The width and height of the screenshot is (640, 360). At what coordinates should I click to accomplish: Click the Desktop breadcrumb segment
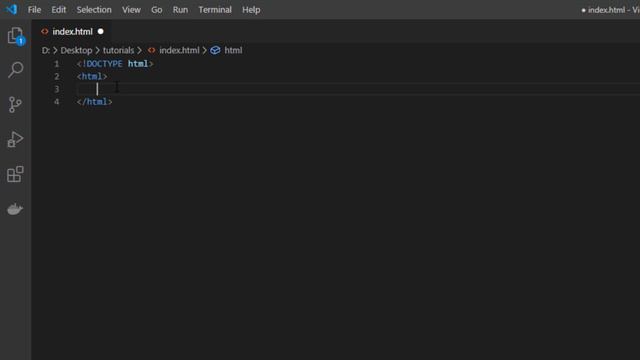tap(76, 50)
